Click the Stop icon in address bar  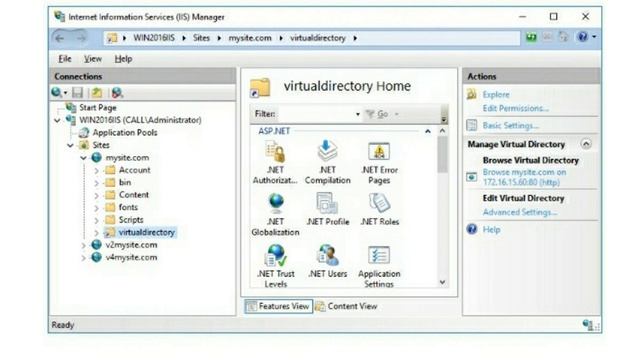coord(547,37)
